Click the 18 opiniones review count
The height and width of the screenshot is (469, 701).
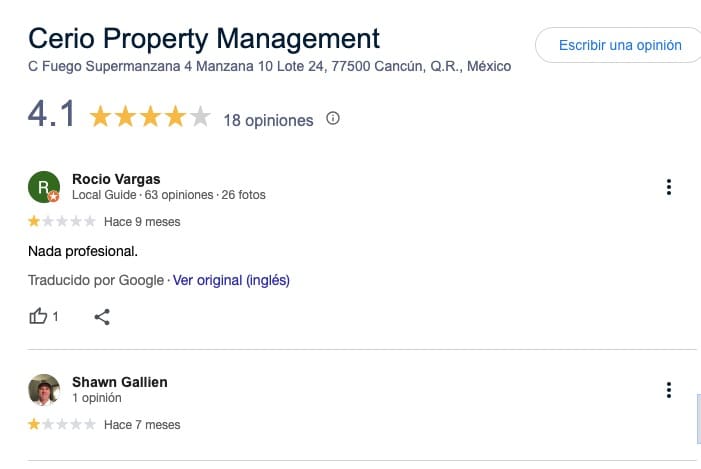[x=268, y=120]
